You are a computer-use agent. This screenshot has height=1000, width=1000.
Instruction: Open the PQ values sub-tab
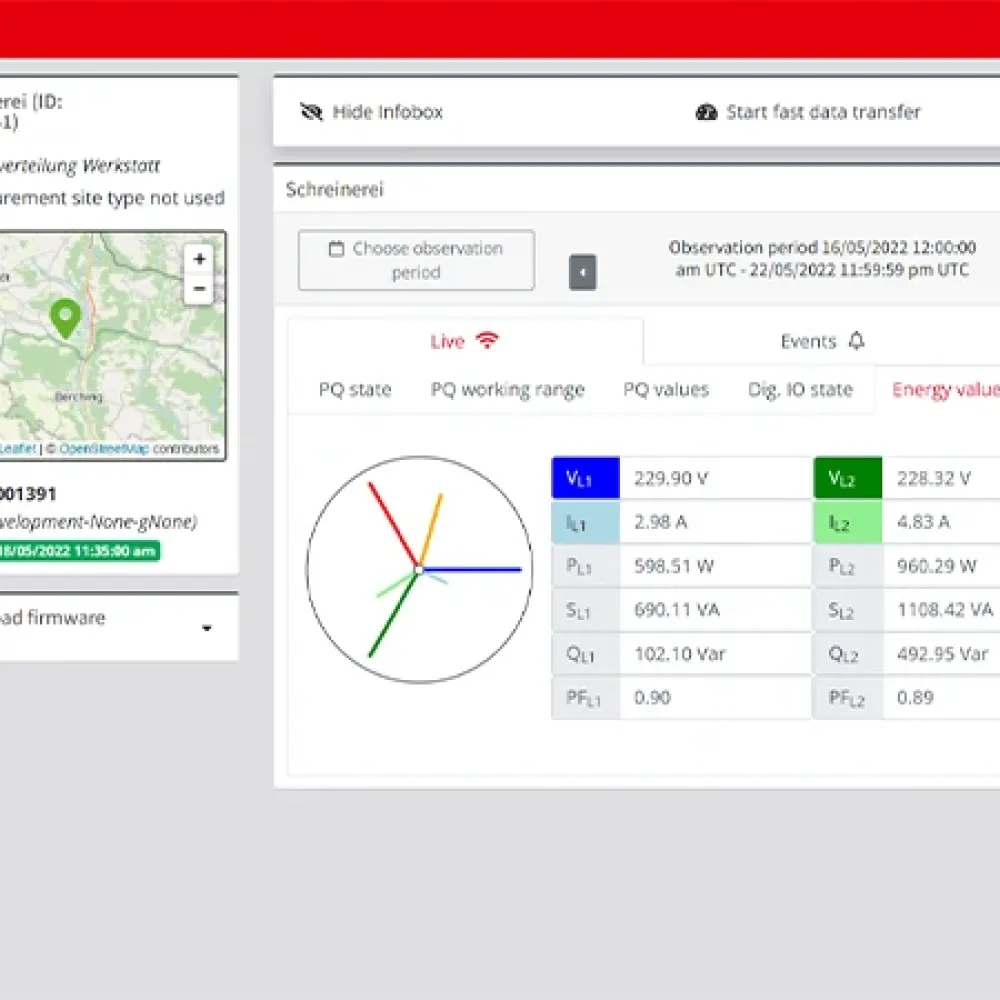pos(666,390)
